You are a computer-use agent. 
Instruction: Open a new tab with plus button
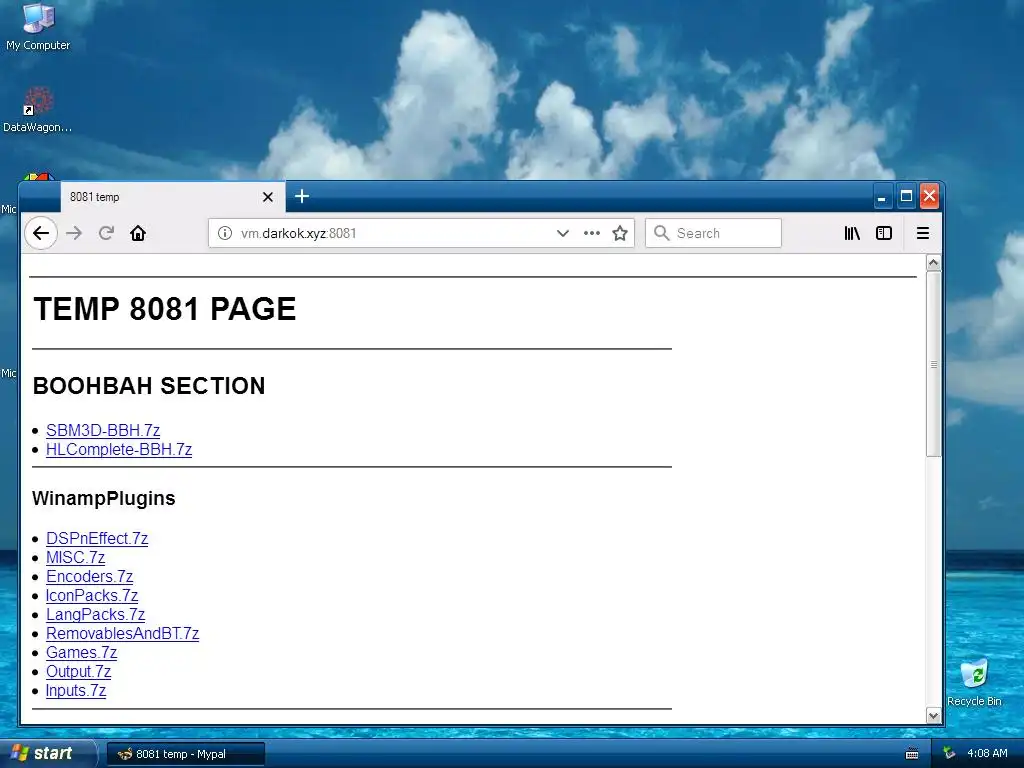[x=302, y=196]
